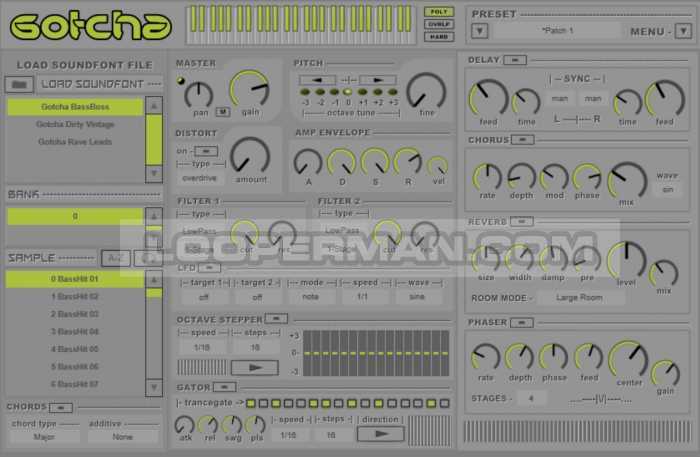Select the +3 octave tune LED

tap(392, 92)
